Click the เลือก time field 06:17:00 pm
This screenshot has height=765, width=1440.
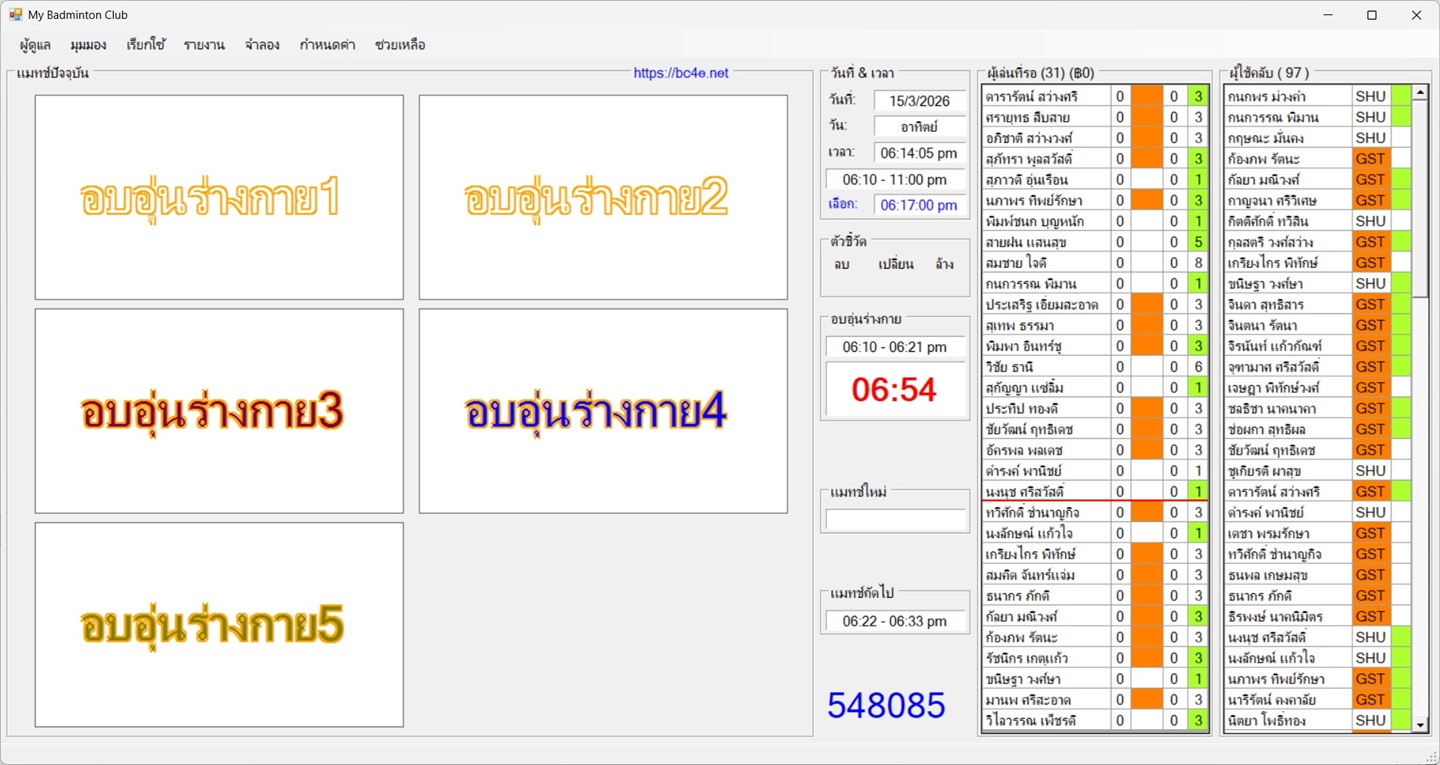tap(920, 205)
